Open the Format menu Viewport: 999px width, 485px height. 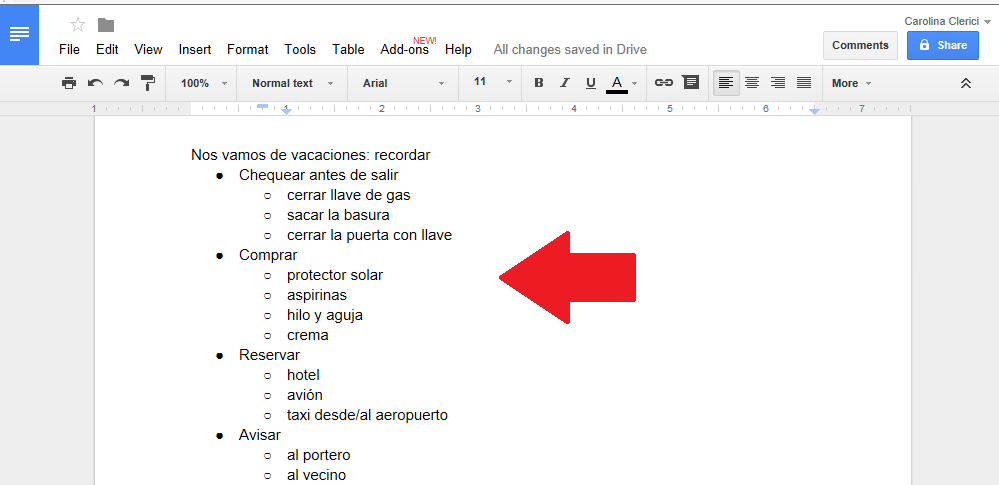click(x=248, y=49)
